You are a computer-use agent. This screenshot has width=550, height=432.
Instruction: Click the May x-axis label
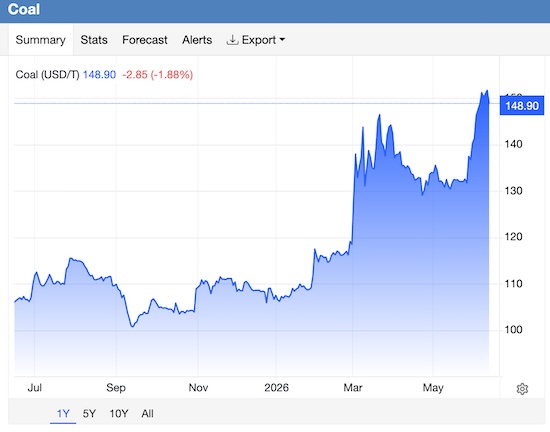pos(433,388)
